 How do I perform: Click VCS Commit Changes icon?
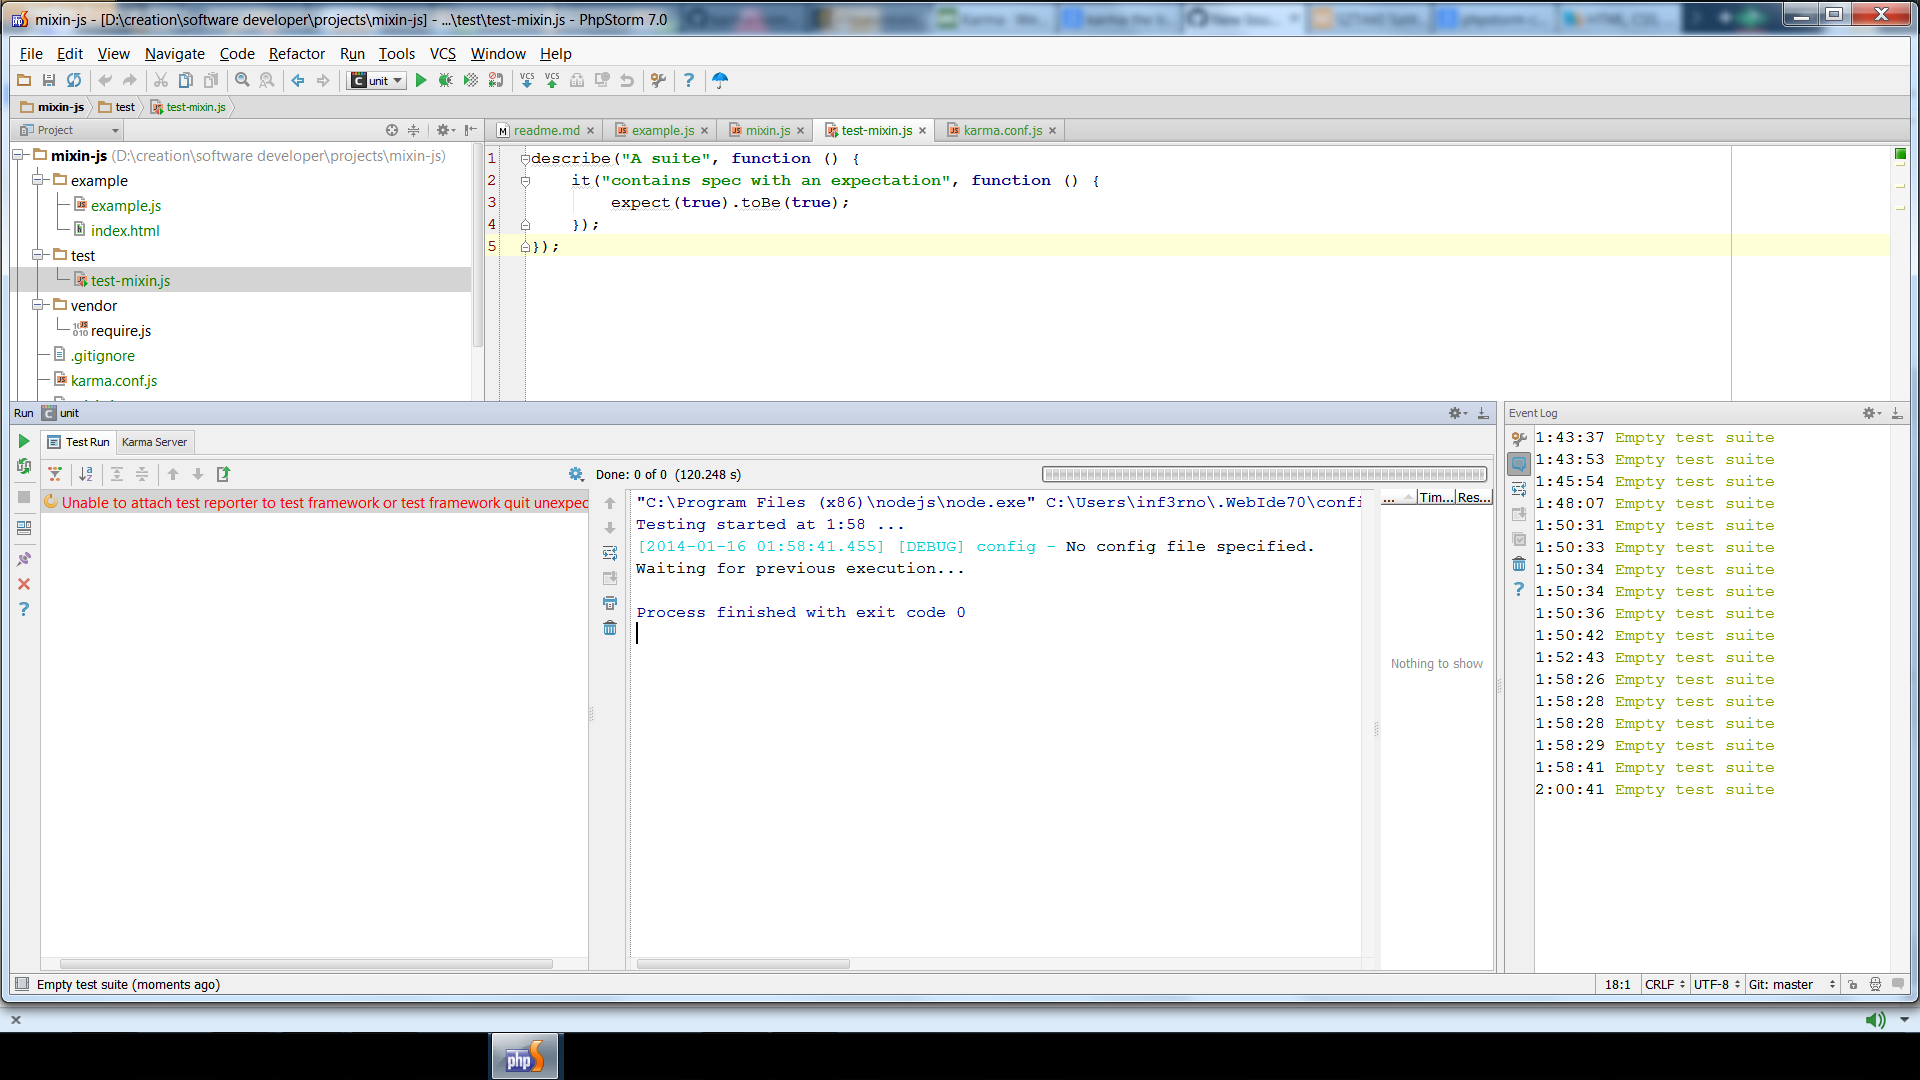[x=552, y=80]
